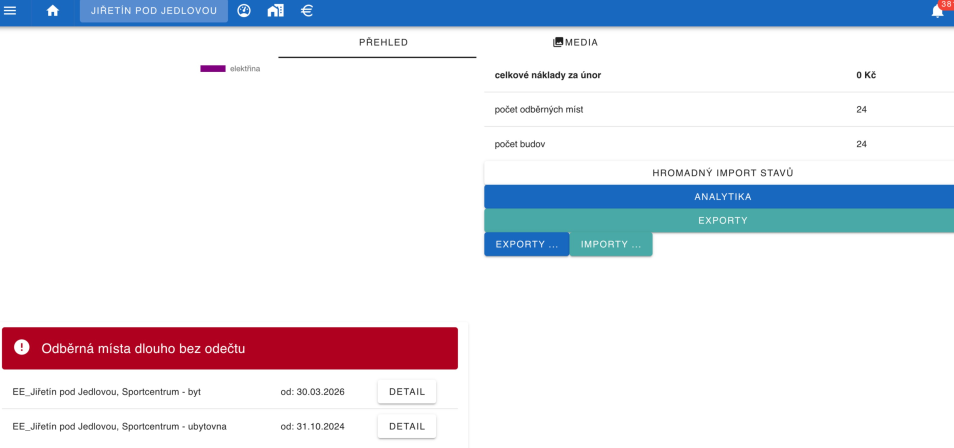Switch to the MEDIA tab

575,43
